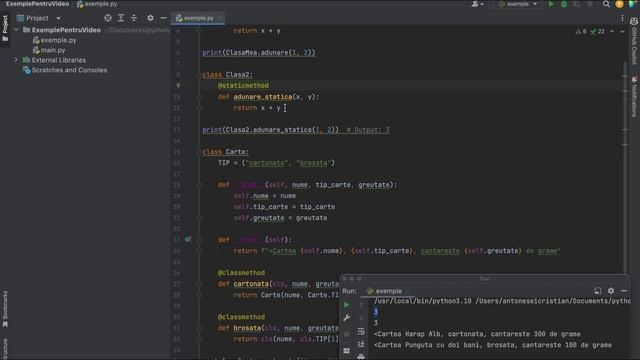Open editor tabs more-options menu
This screenshot has width=640, height=360.
(622, 18)
